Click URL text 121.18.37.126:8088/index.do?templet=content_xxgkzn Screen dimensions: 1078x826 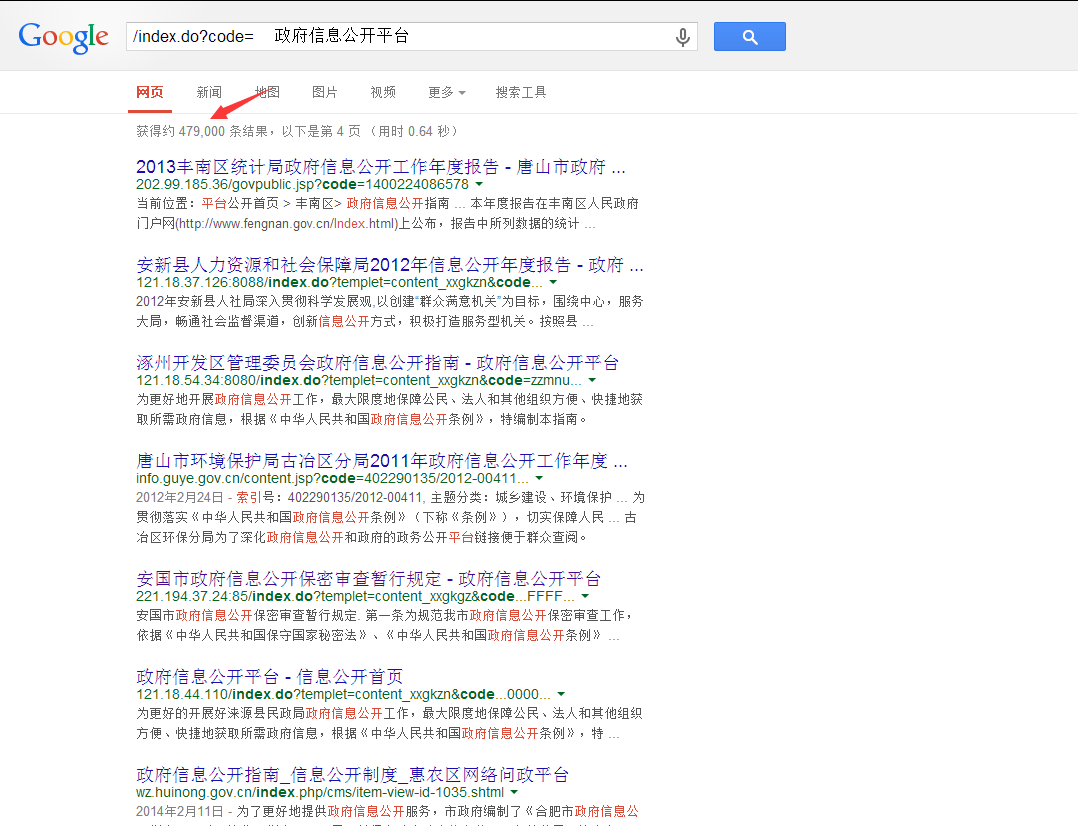click(x=339, y=283)
